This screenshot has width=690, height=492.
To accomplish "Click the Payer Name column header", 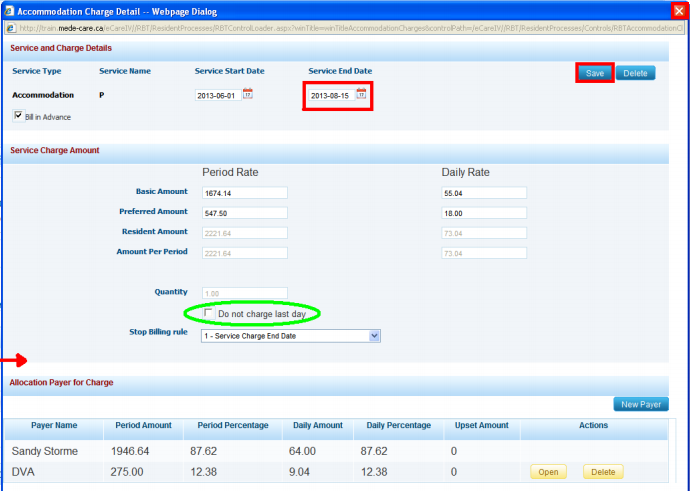I will (53, 425).
